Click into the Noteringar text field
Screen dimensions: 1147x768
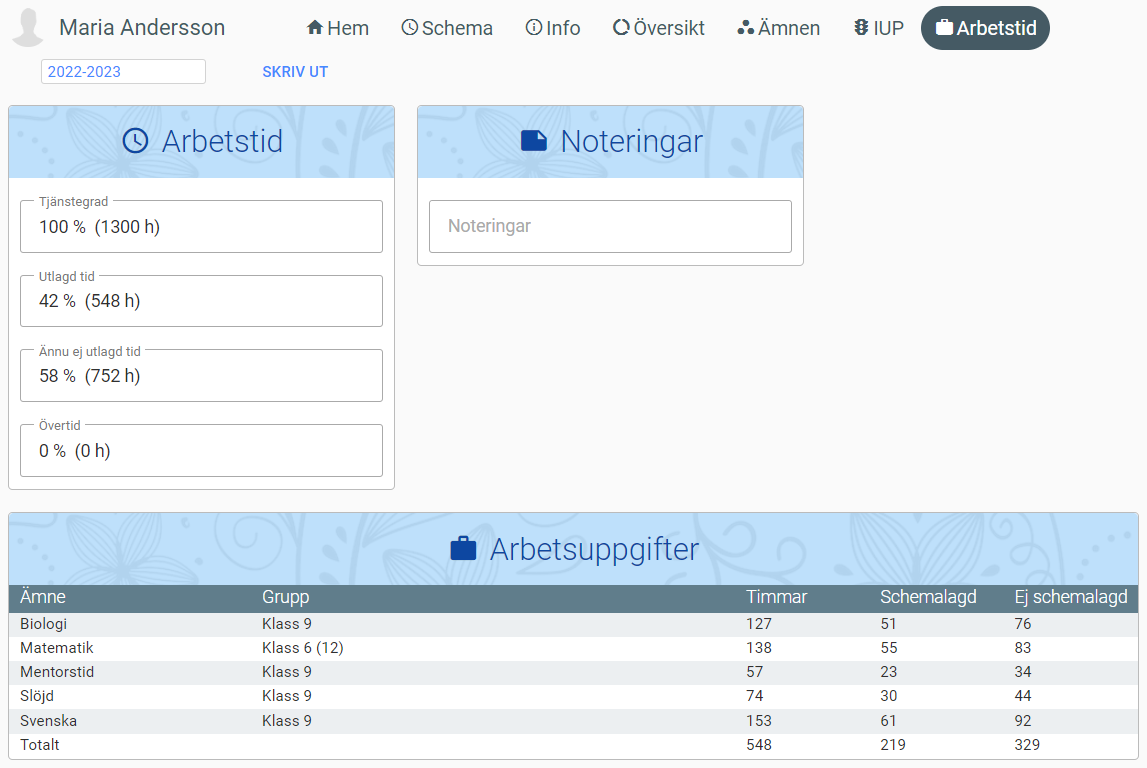[610, 227]
